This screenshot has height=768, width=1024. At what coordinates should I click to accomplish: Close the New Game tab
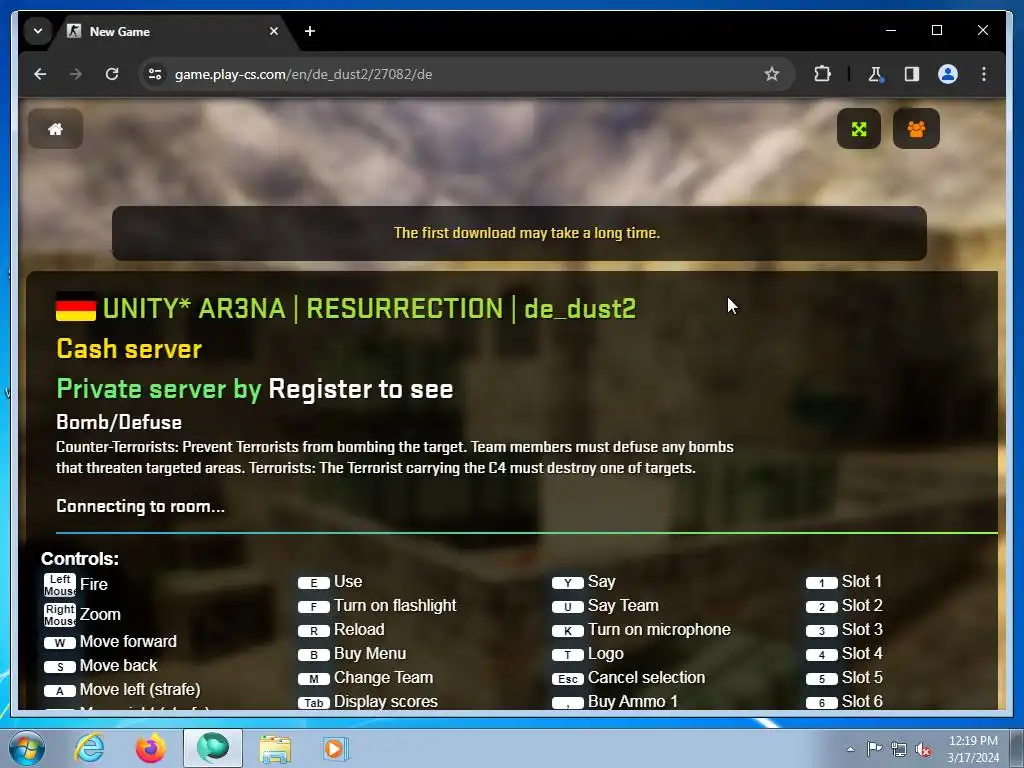(x=274, y=31)
